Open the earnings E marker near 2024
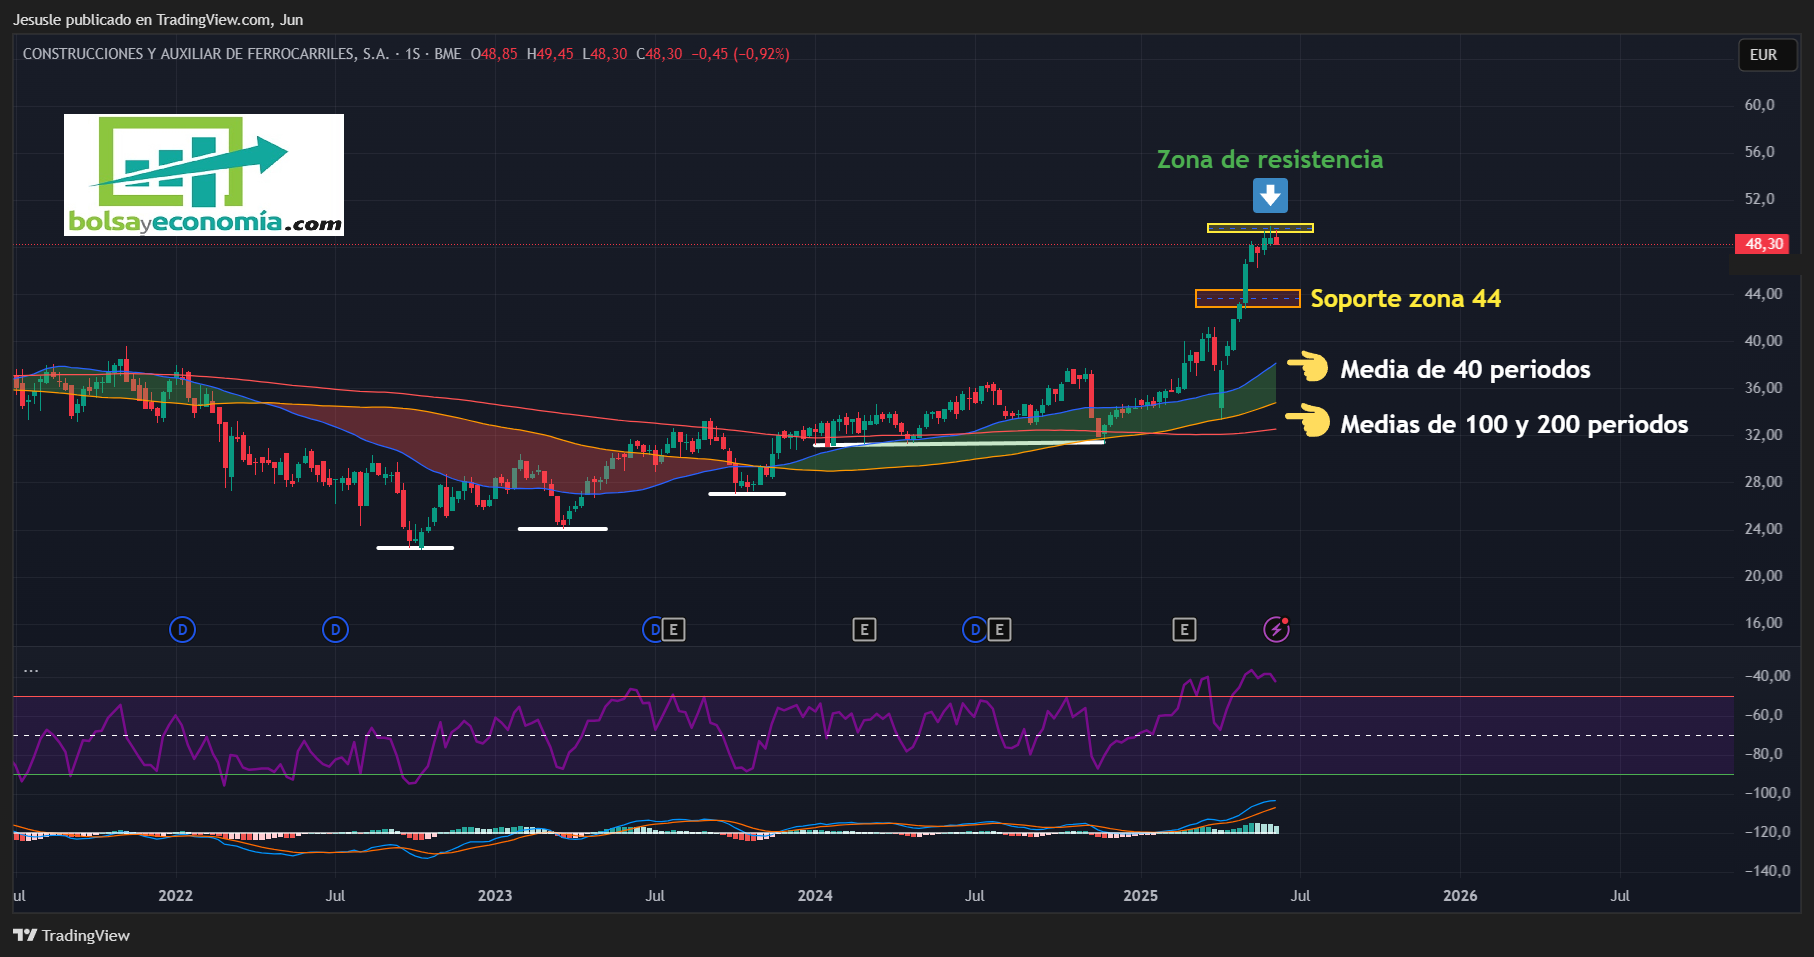The image size is (1814, 957). [864, 630]
